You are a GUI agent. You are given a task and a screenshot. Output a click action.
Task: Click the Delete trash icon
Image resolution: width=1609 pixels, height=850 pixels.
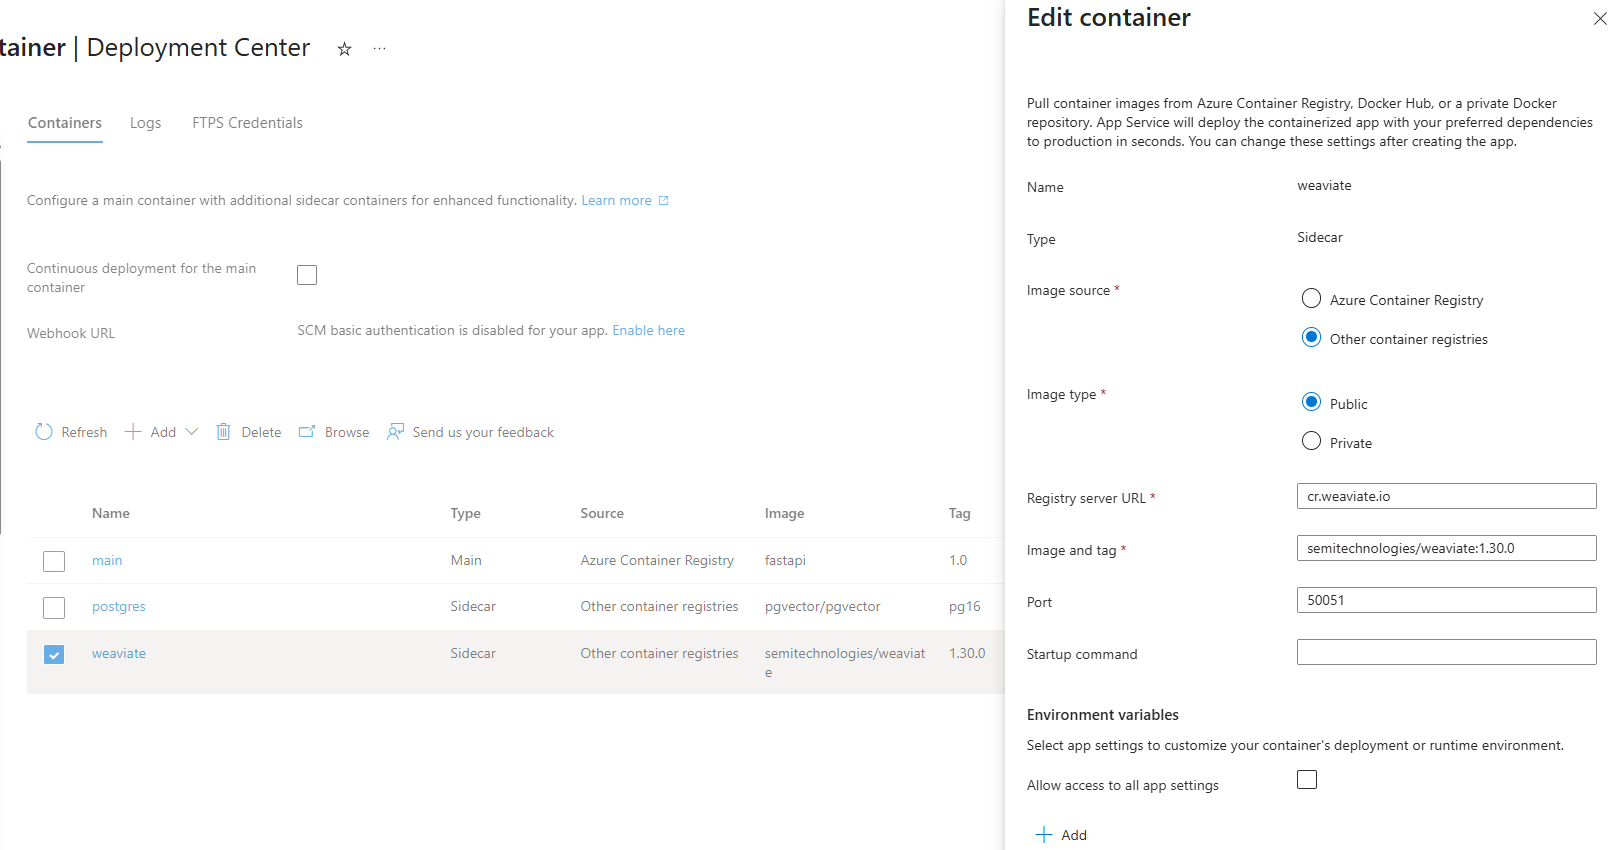pos(223,432)
